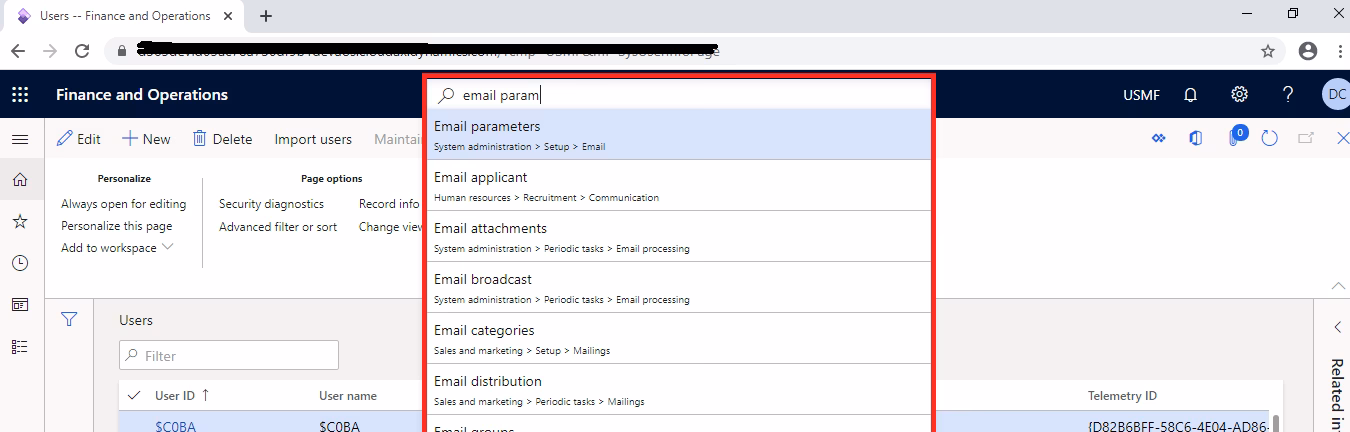Click Personalize this page
The height and width of the screenshot is (432, 1350).
coord(116,226)
